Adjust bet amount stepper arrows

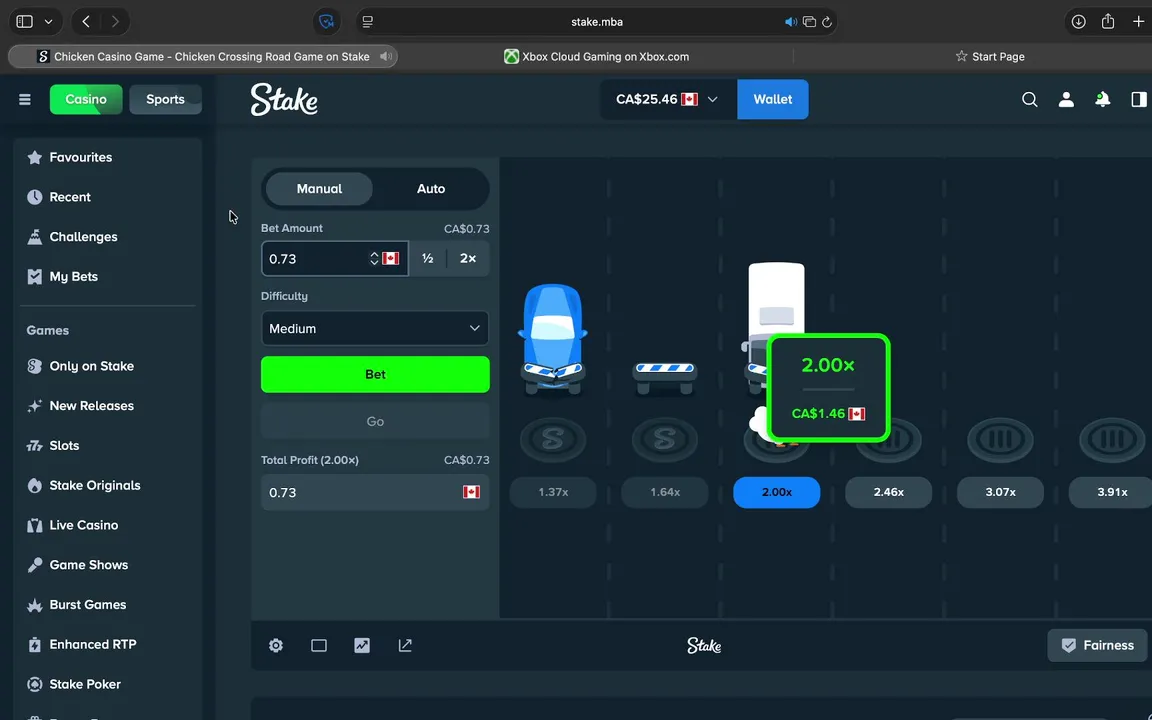374,259
